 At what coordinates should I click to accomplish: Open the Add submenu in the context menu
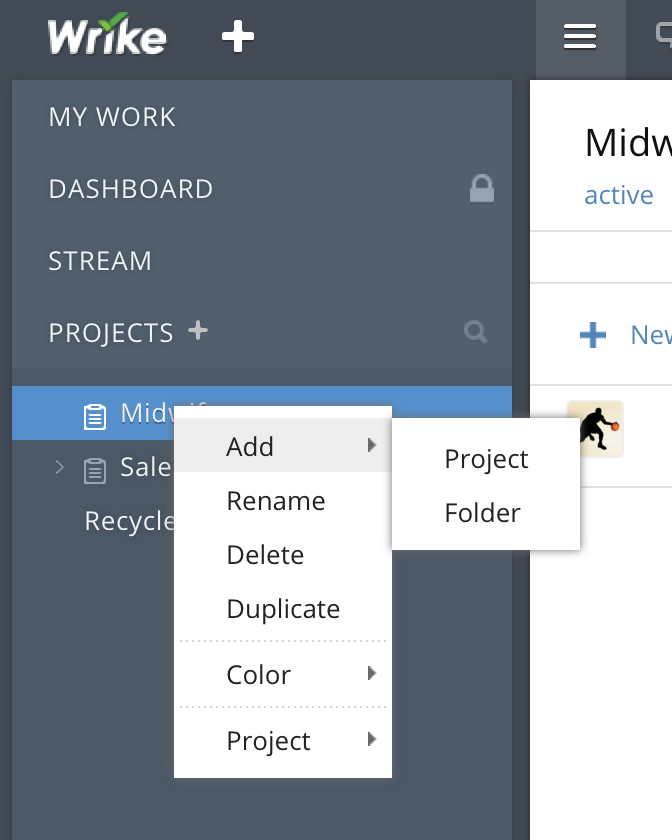283,446
